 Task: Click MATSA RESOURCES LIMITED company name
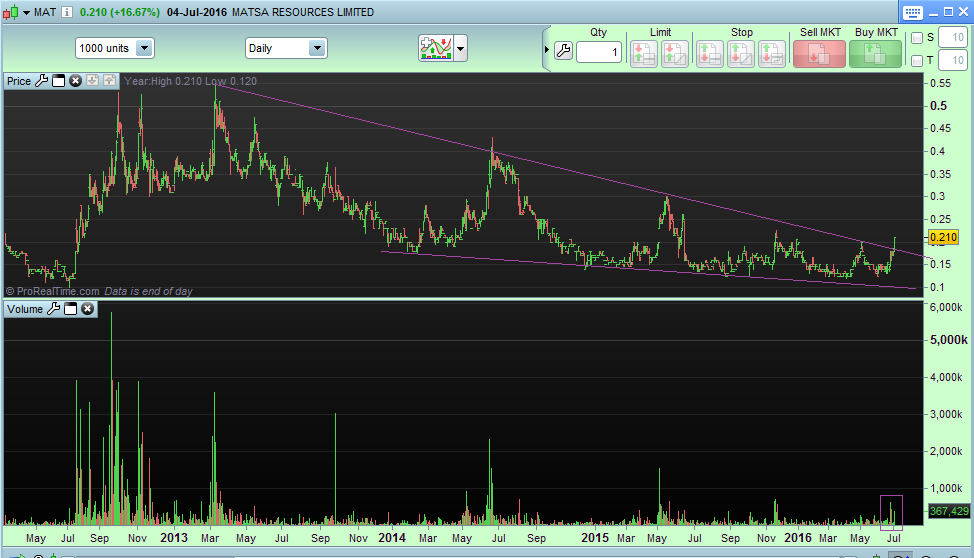(303, 12)
